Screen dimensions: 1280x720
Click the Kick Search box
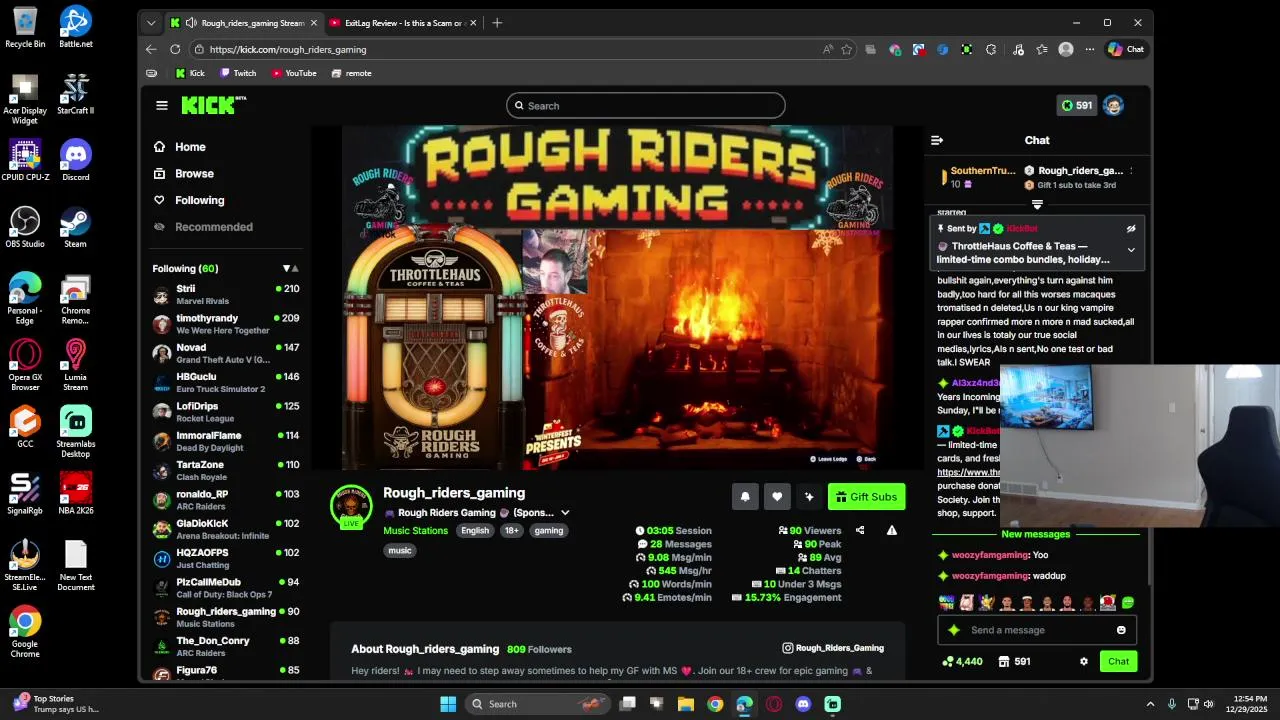coord(646,105)
